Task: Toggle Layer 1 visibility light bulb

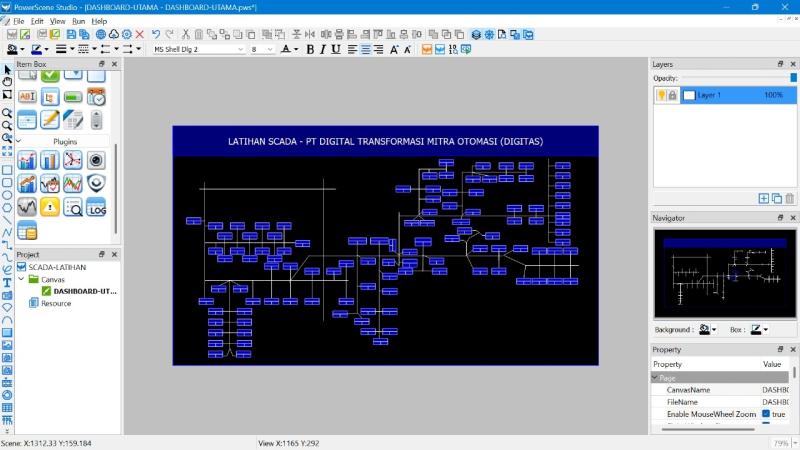Action: pos(661,95)
